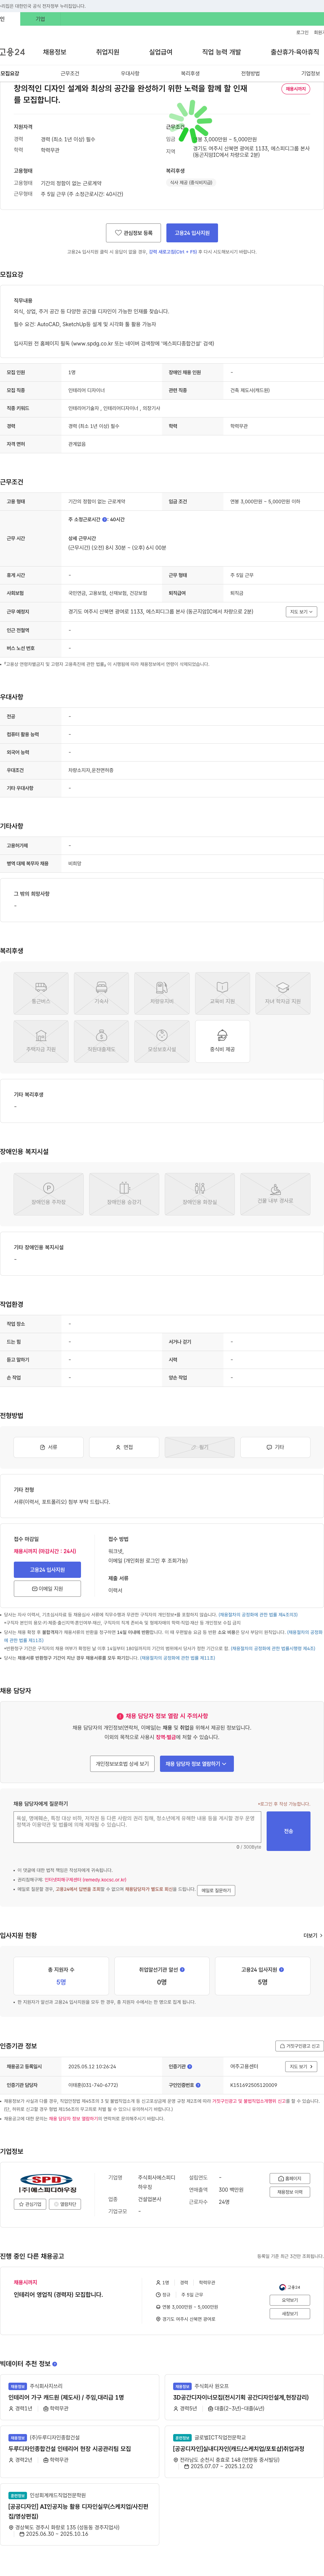Open the 실업급여 menu
324x2576 pixels.
click(161, 52)
